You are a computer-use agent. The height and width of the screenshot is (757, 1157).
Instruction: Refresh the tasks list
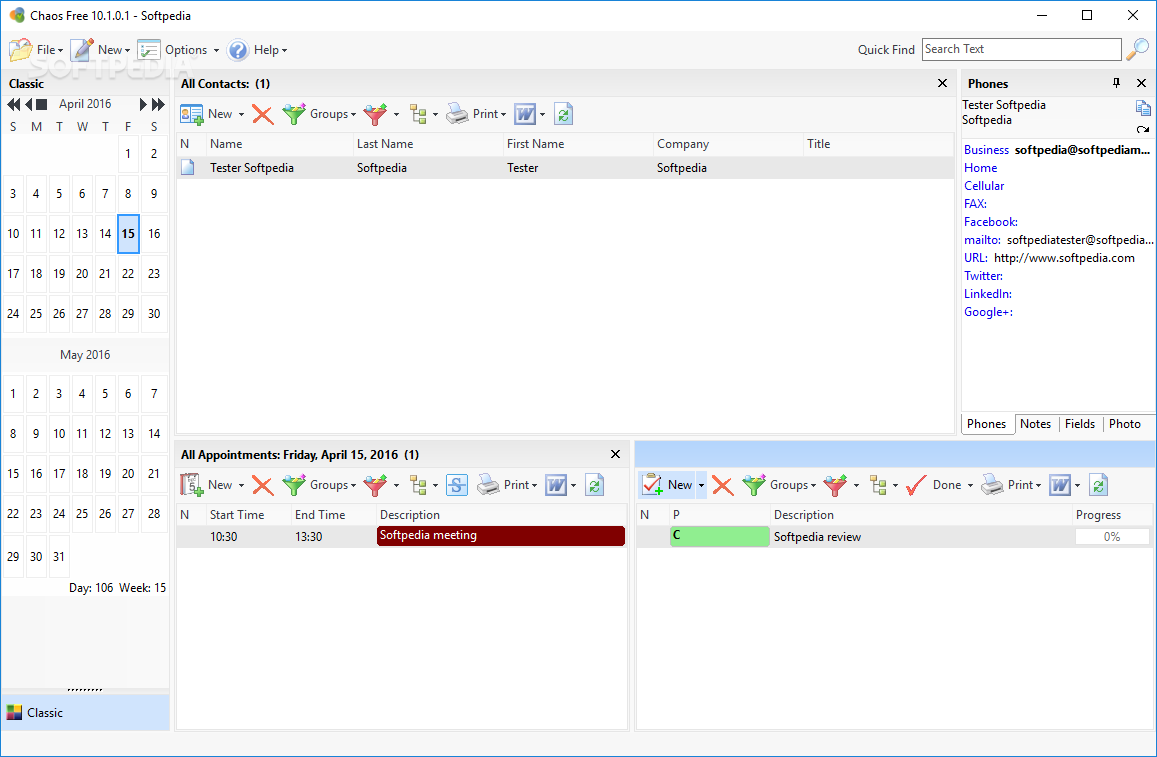[1099, 485]
